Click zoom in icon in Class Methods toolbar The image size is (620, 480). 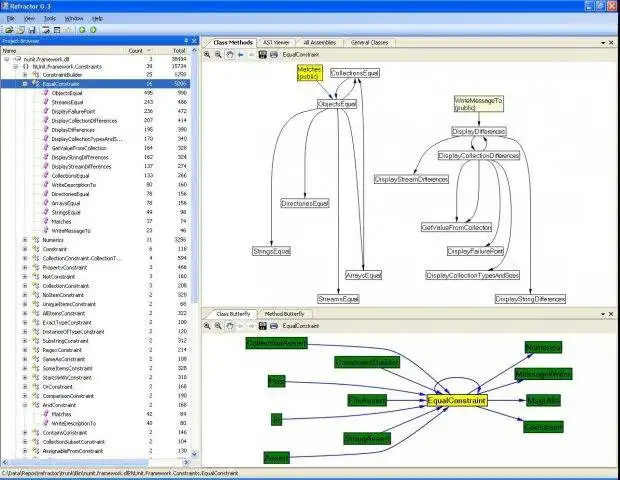[207, 55]
